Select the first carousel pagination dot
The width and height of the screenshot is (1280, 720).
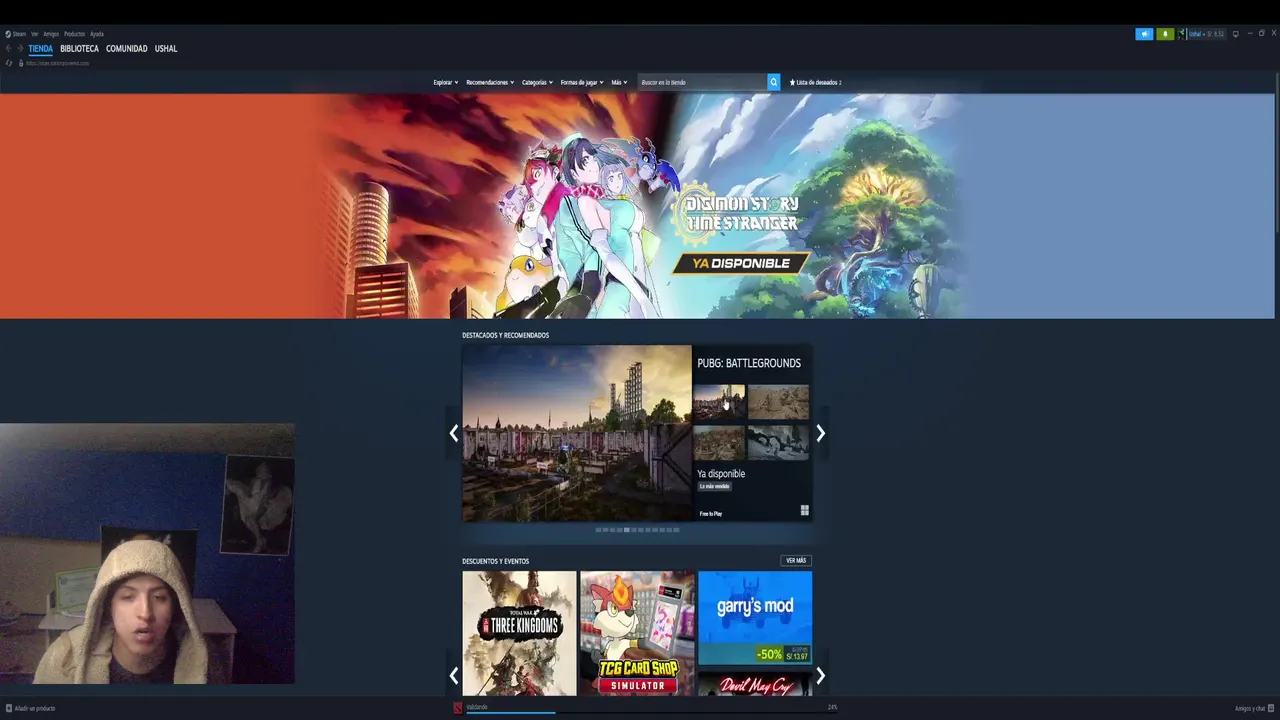598,530
